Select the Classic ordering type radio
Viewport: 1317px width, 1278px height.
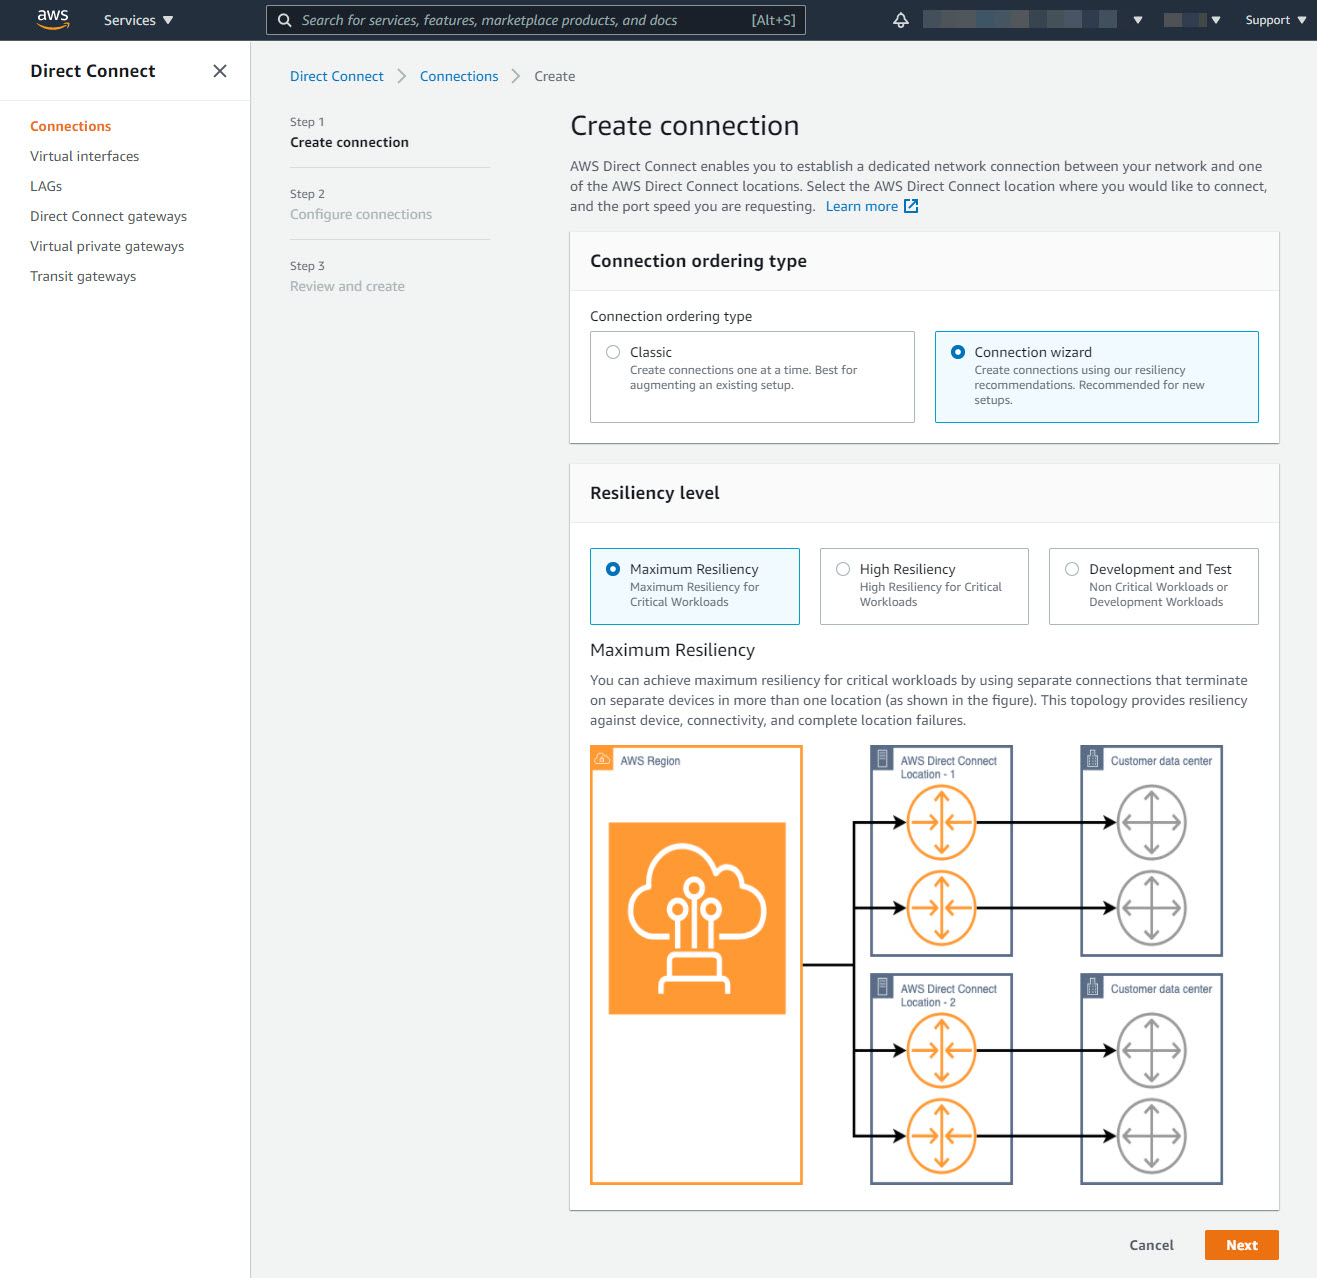coord(613,352)
